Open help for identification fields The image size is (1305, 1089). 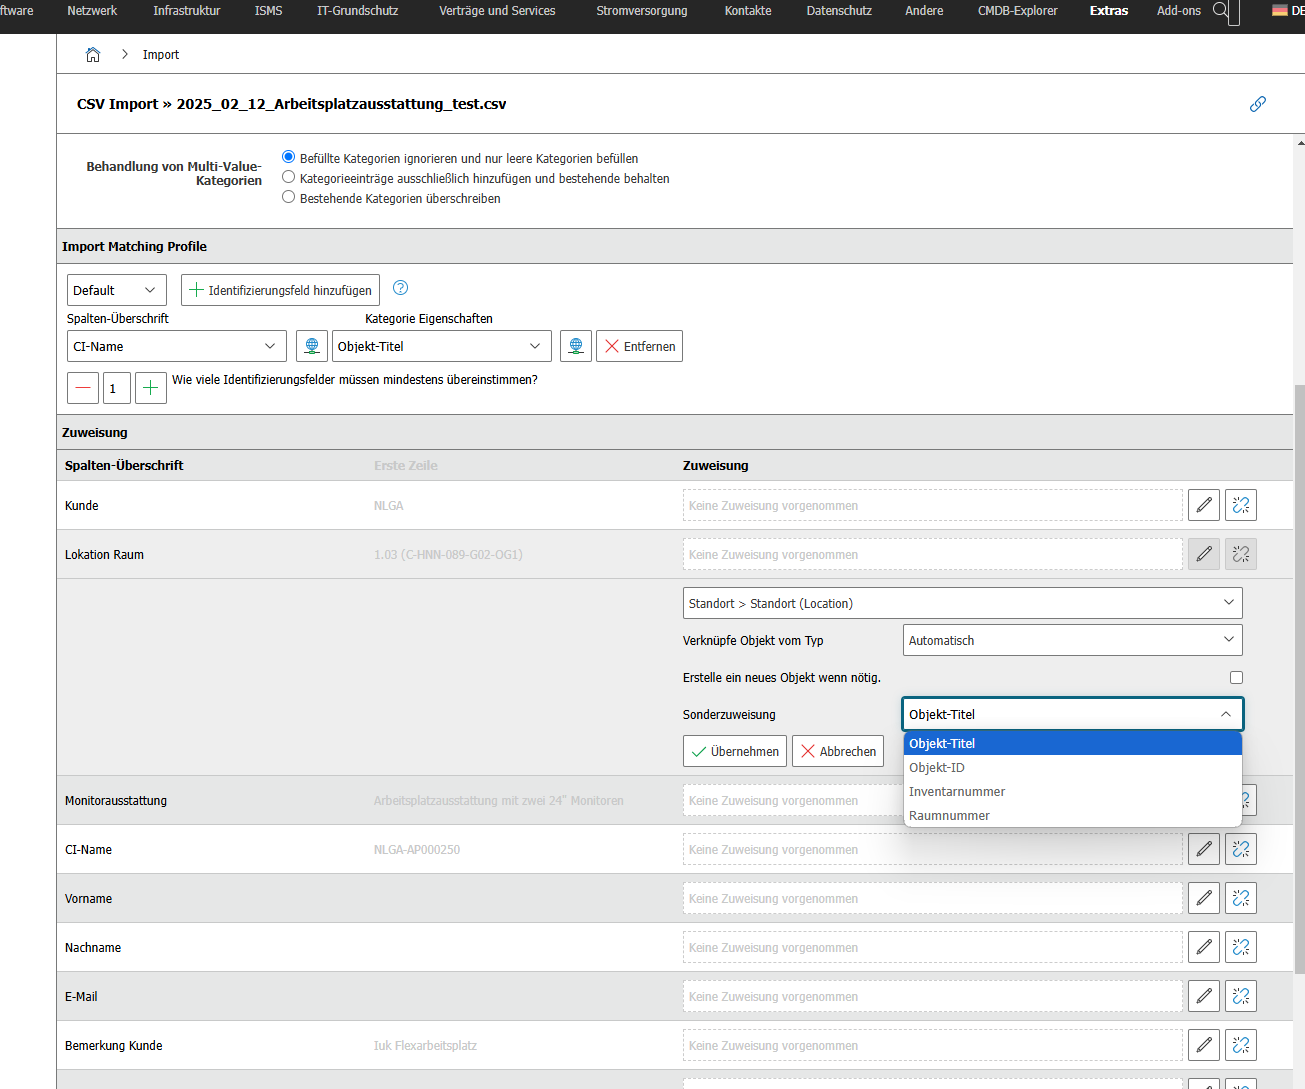[400, 288]
